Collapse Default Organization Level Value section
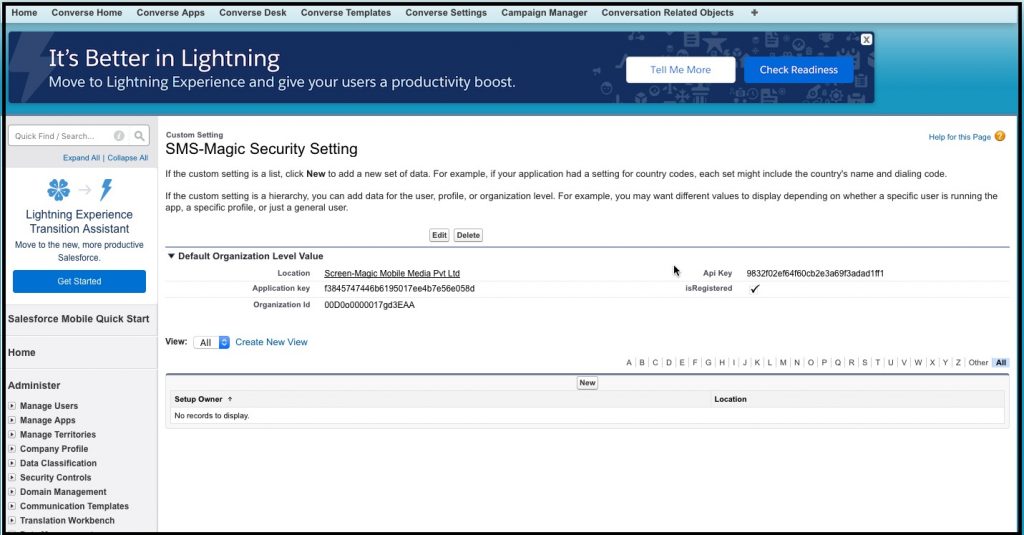 [x=171, y=256]
